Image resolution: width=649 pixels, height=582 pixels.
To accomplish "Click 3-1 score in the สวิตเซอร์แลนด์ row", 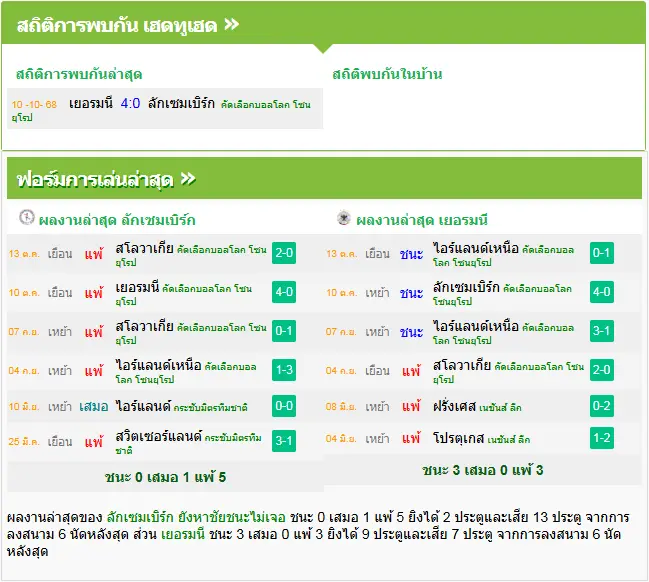I will coord(284,441).
